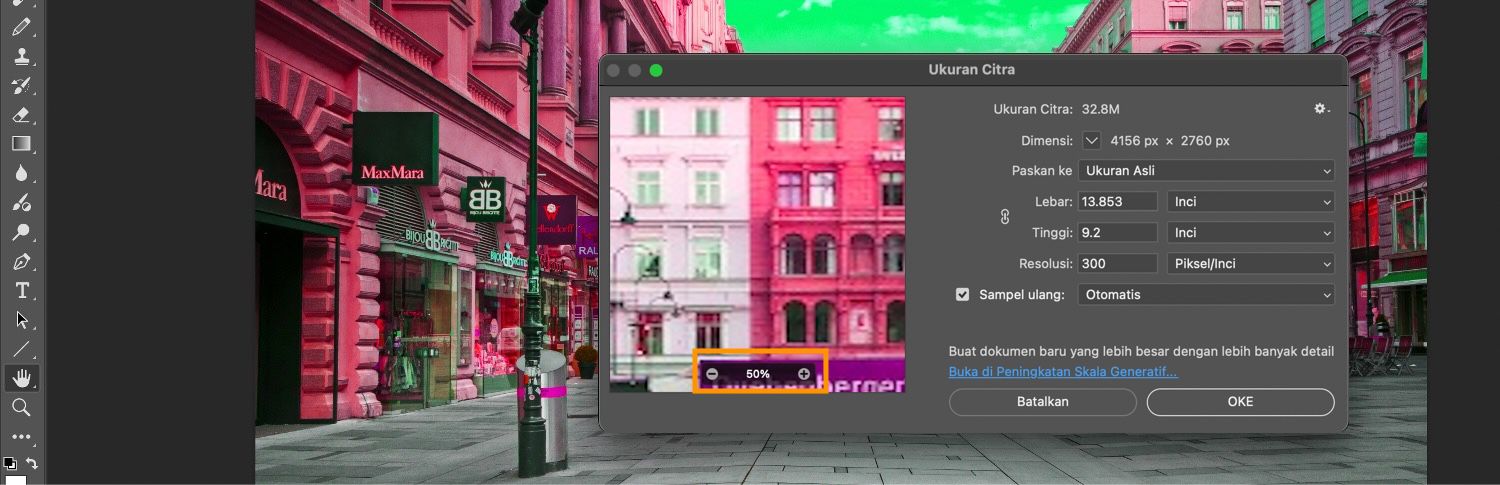Open the Lebar unit Inci dropdown
This screenshot has width=1500, height=485.
coord(1251,202)
